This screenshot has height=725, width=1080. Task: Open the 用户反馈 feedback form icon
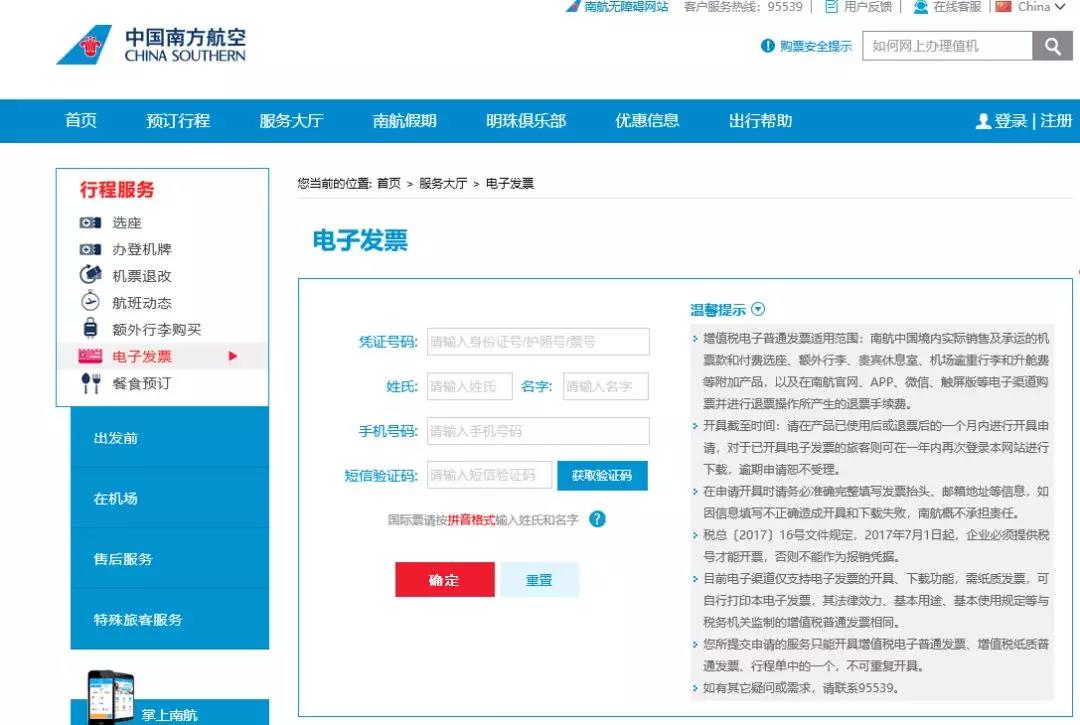(830, 7)
